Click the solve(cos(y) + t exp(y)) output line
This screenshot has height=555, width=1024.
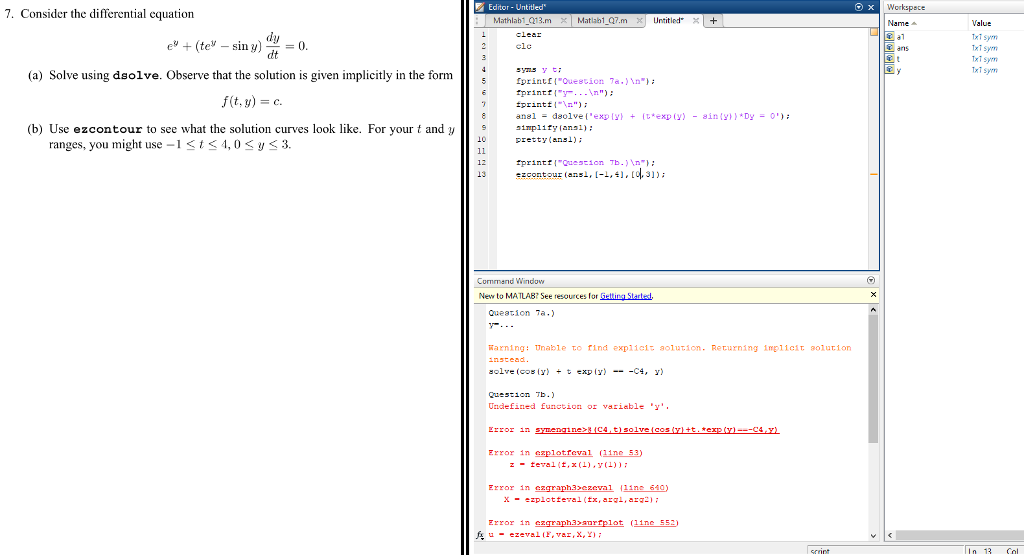(575, 371)
